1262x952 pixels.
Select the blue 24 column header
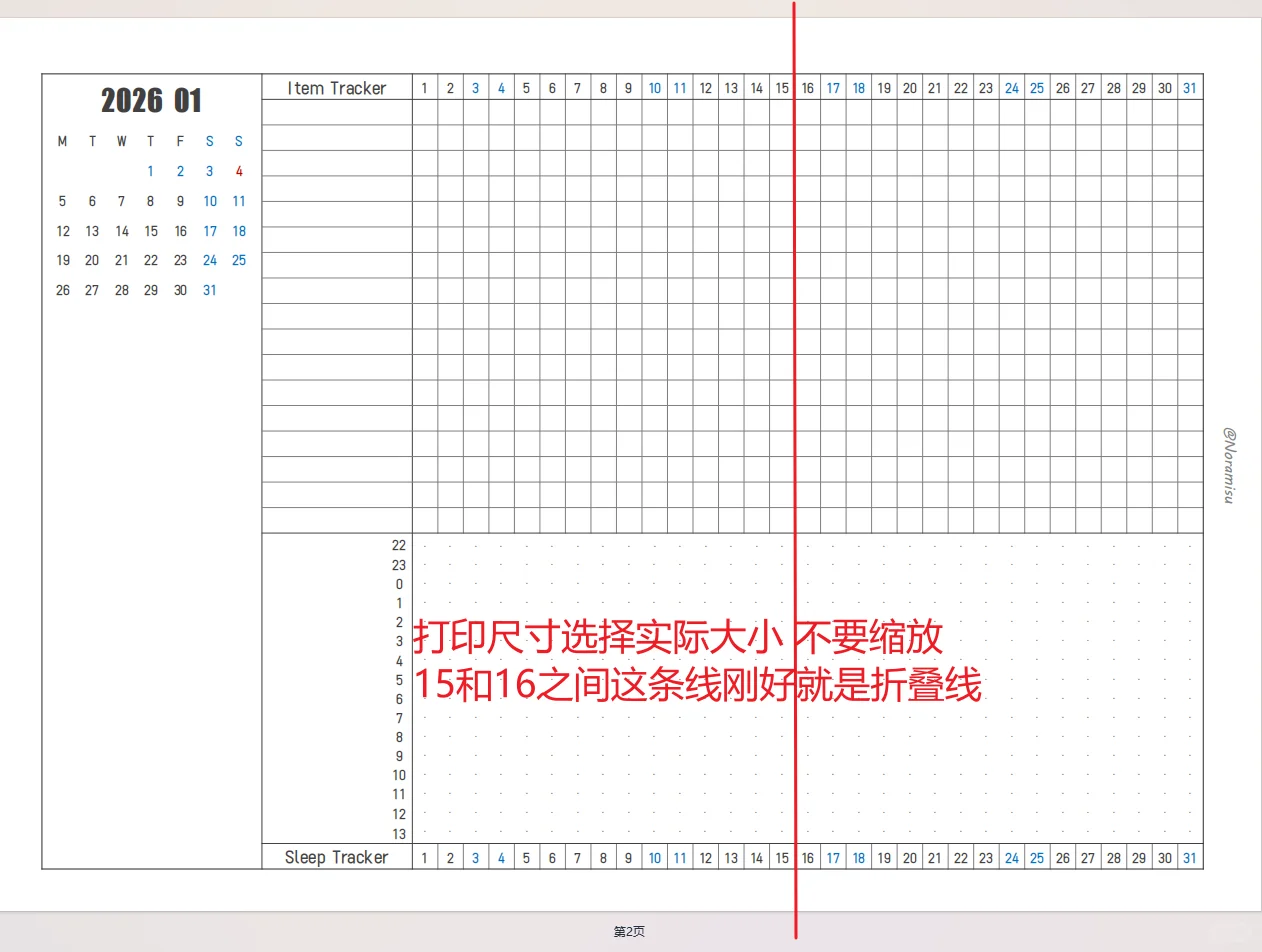point(1011,88)
